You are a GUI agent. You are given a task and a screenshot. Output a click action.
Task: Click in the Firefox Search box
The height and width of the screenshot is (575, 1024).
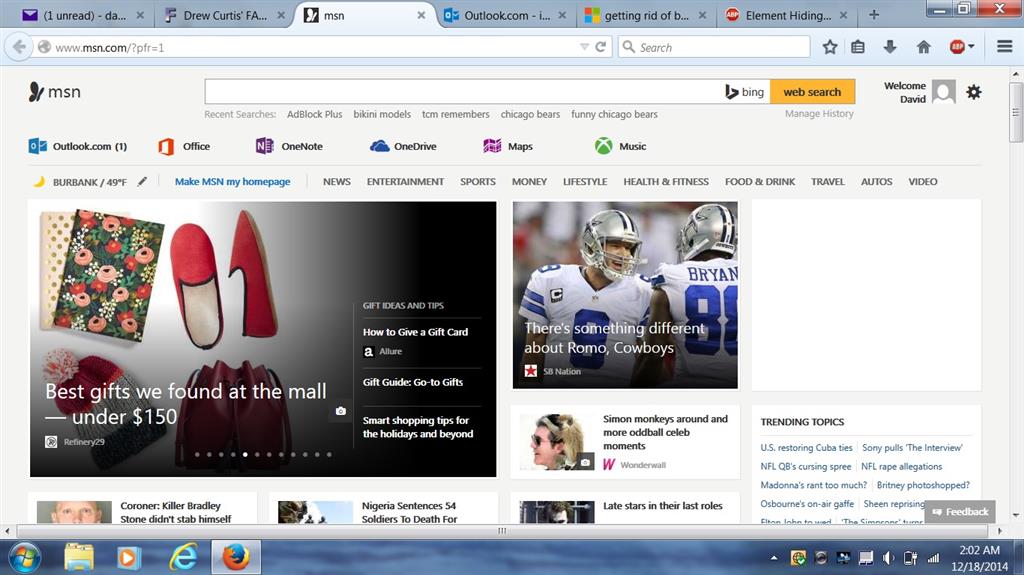tap(713, 47)
